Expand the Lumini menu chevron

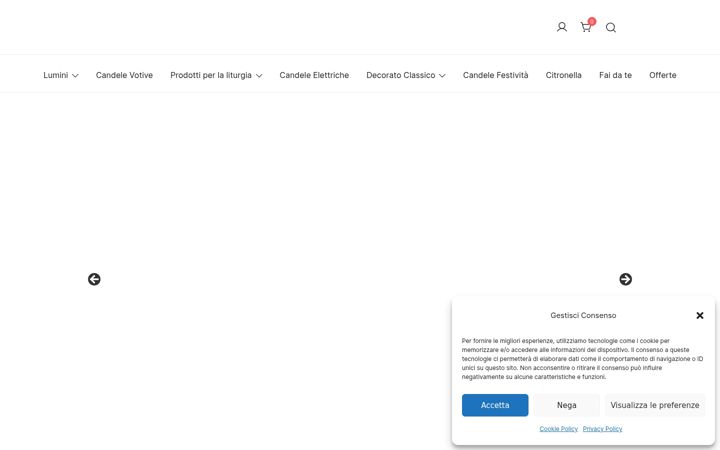click(x=75, y=76)
